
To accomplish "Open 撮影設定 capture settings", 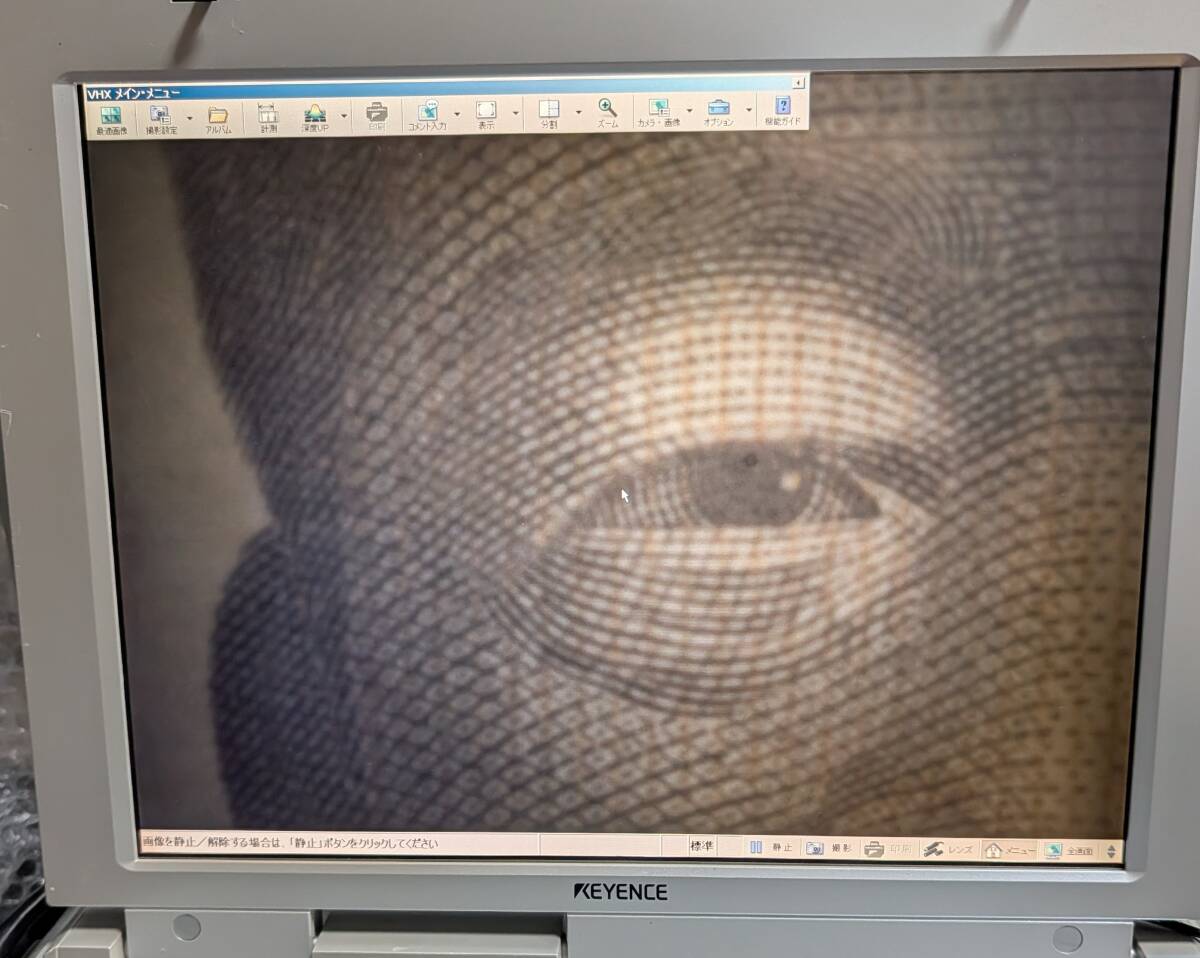I will (160, 119).
